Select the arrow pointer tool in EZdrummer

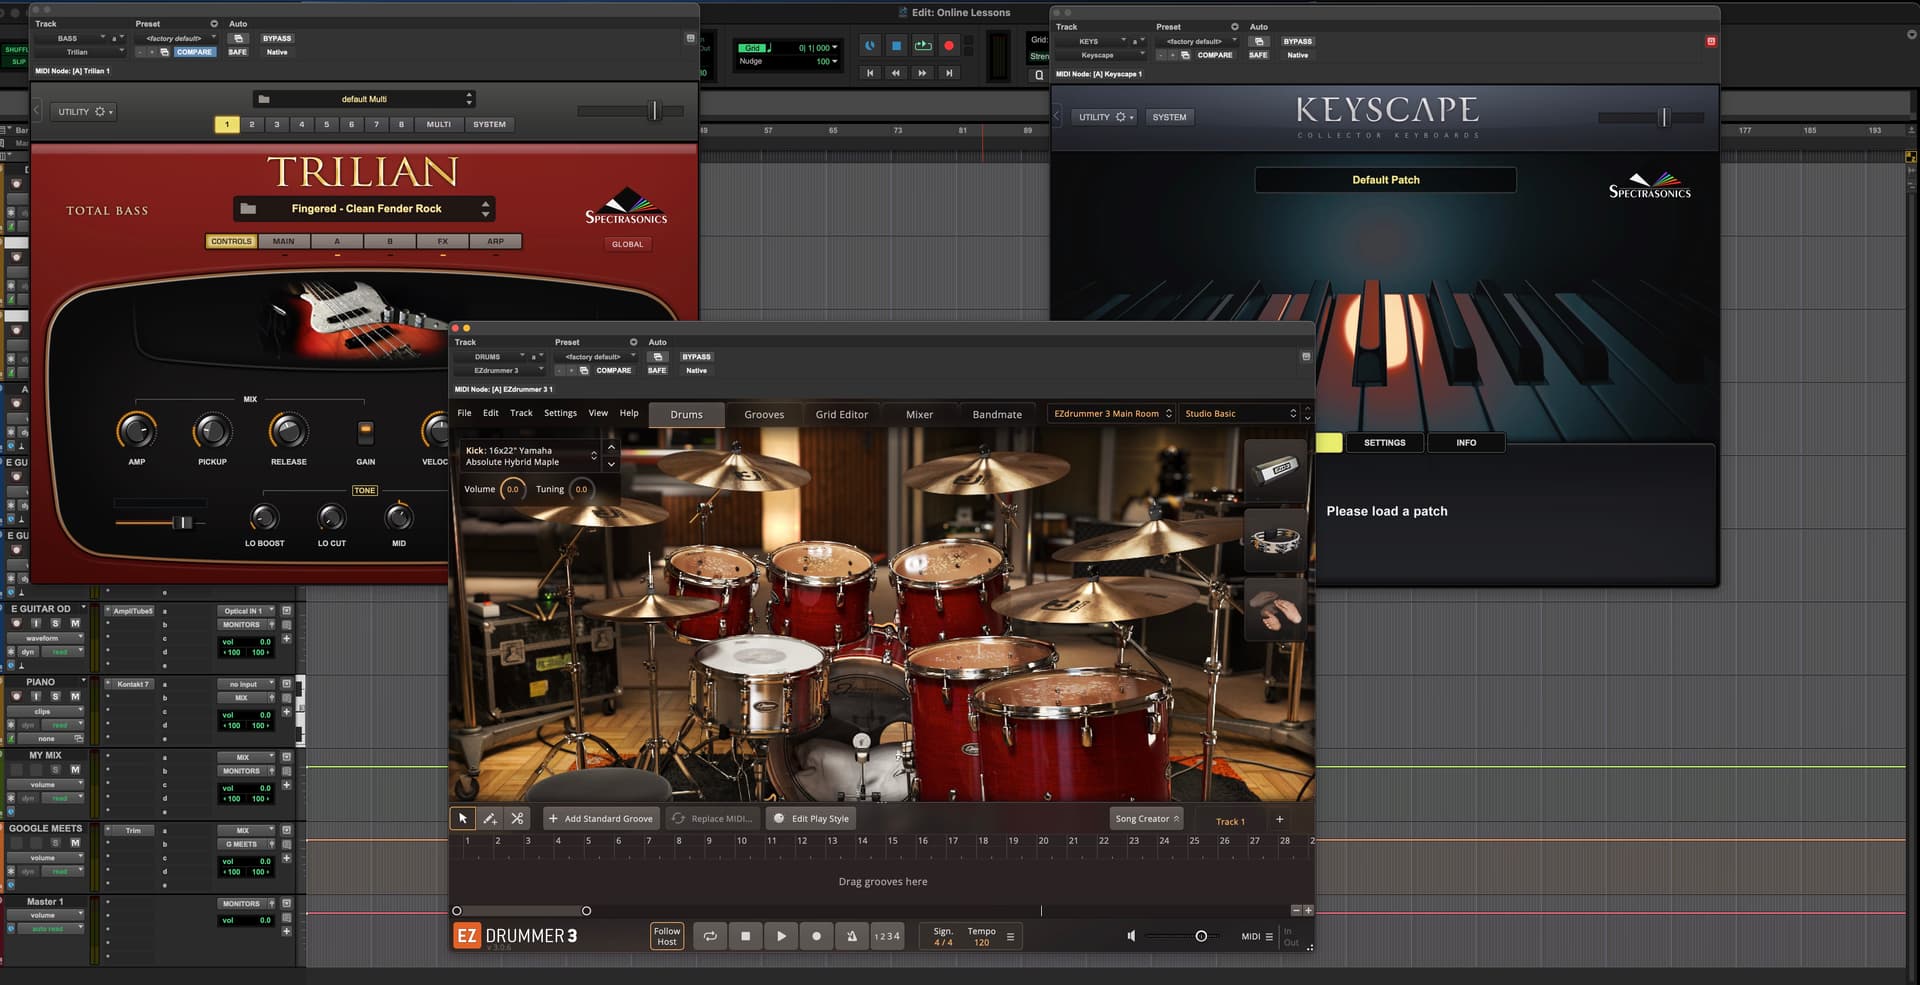462,818
